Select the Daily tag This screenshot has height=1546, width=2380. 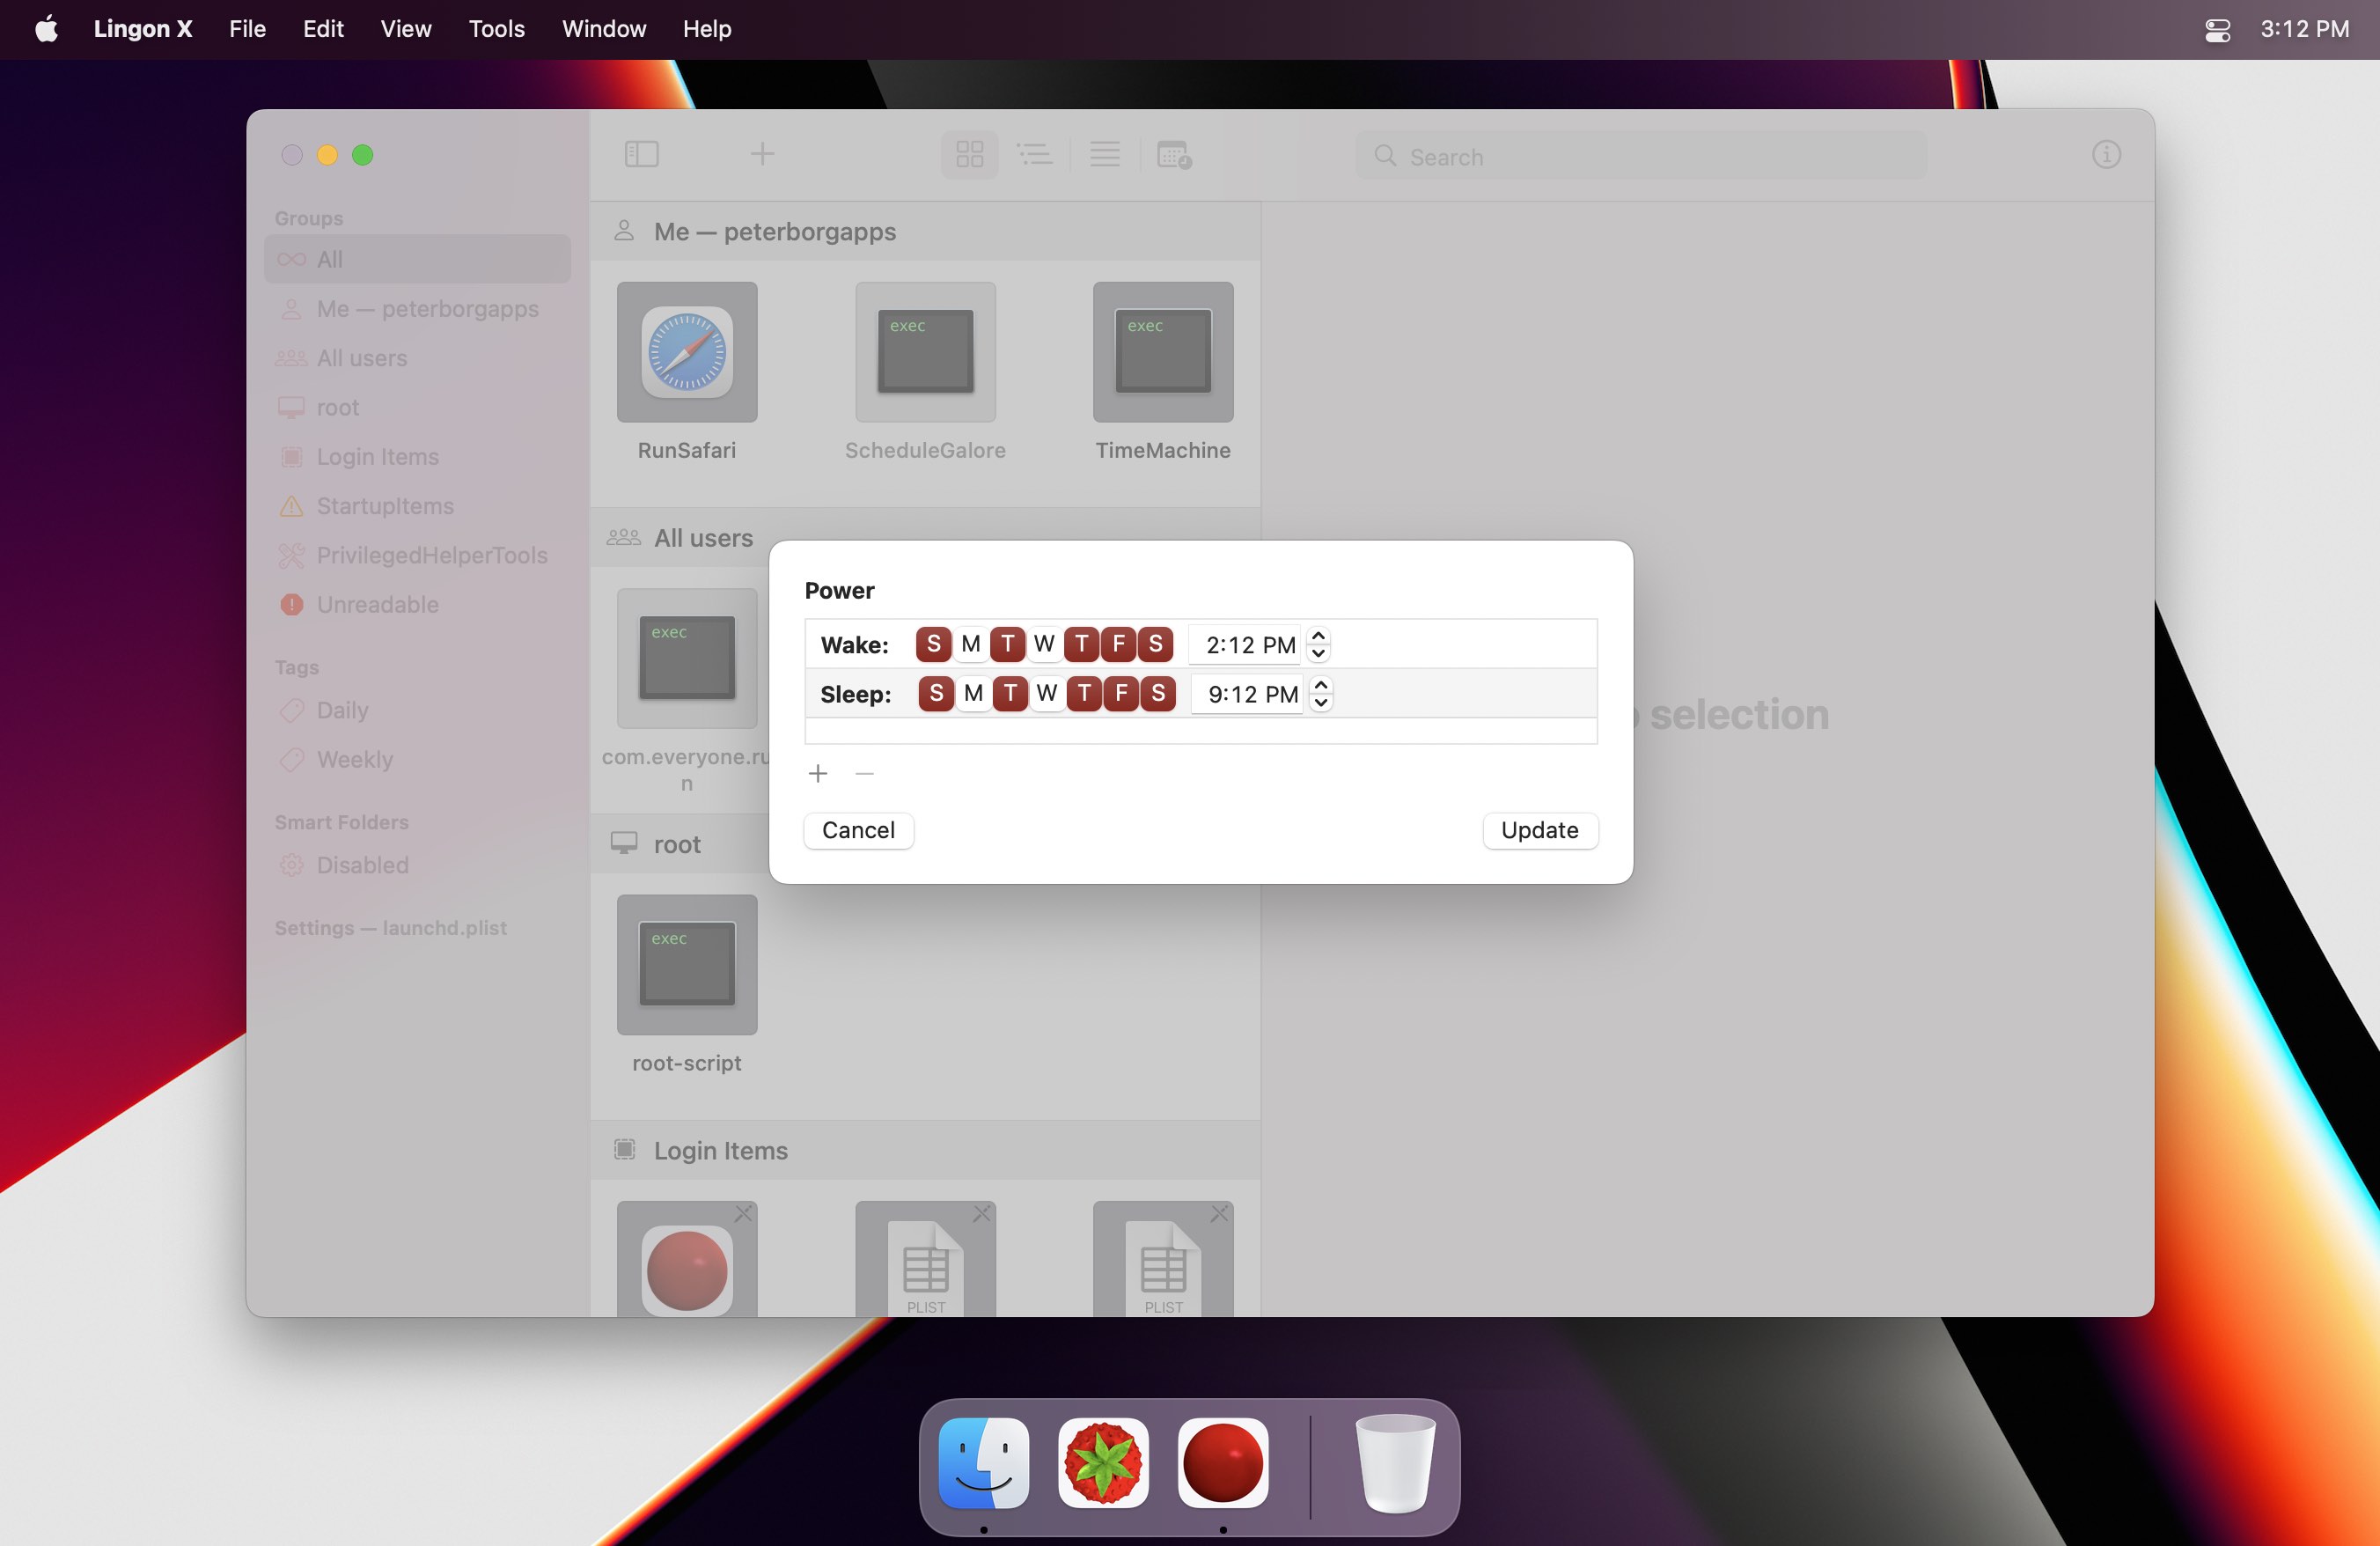point(417,710)
